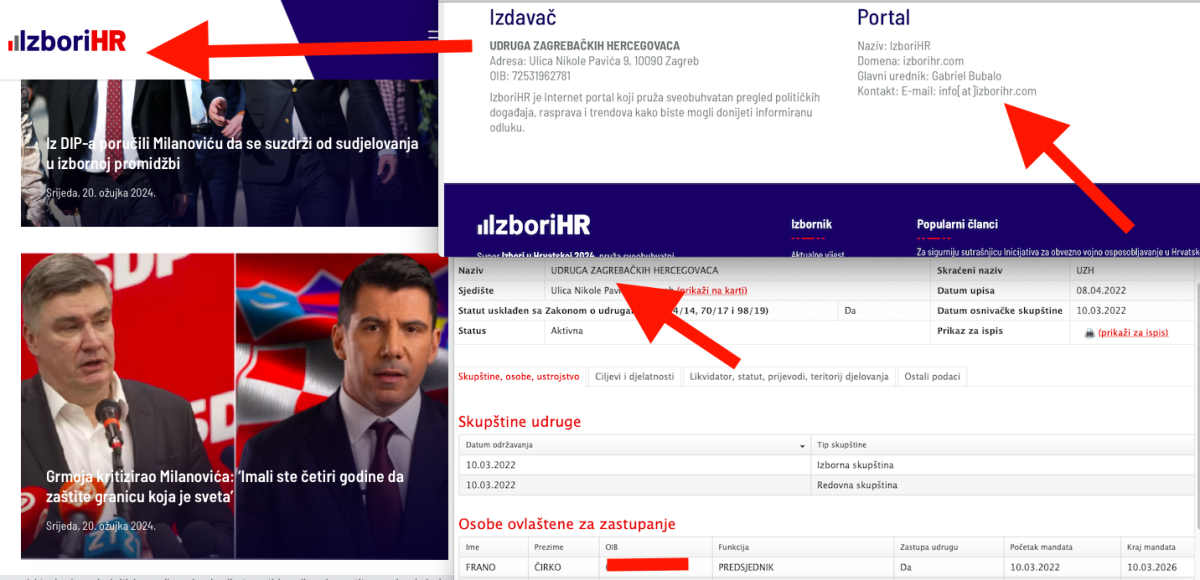Select Likvidator, statut, prijevodi tab

coord(789,376)
